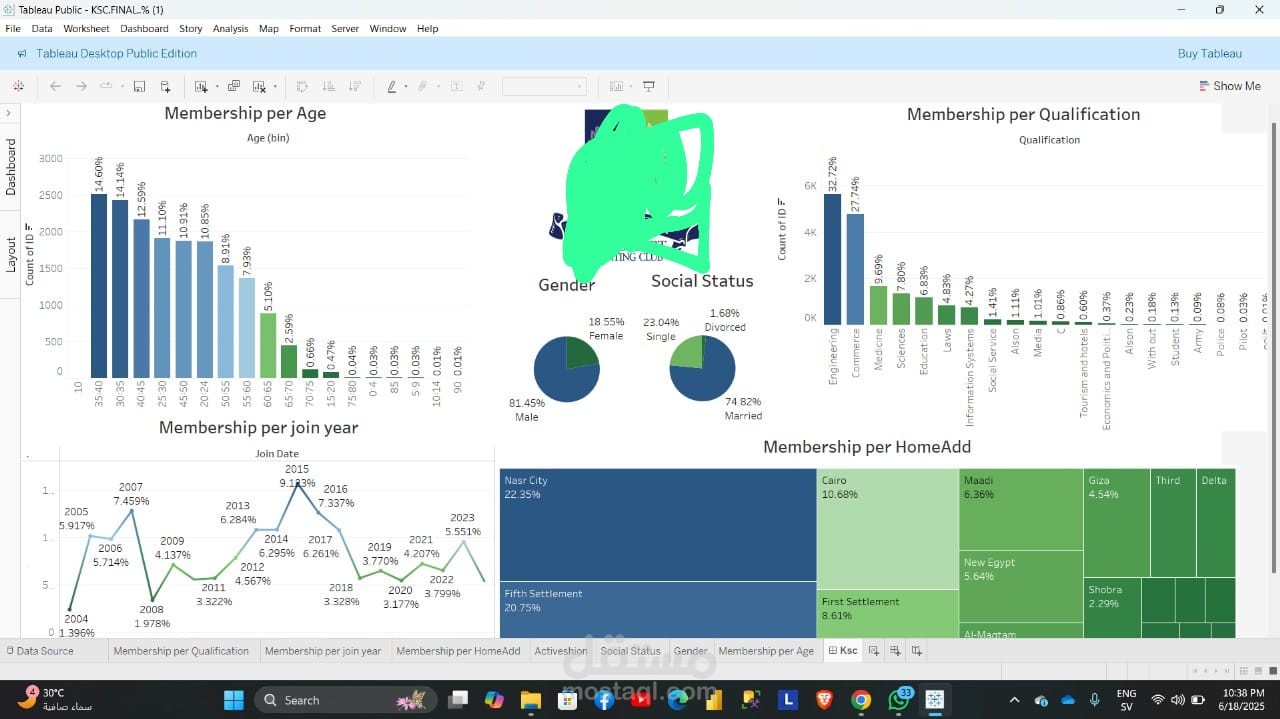1280x719 pixels.
Task: Open the File menu
Action: coord(13,29)
